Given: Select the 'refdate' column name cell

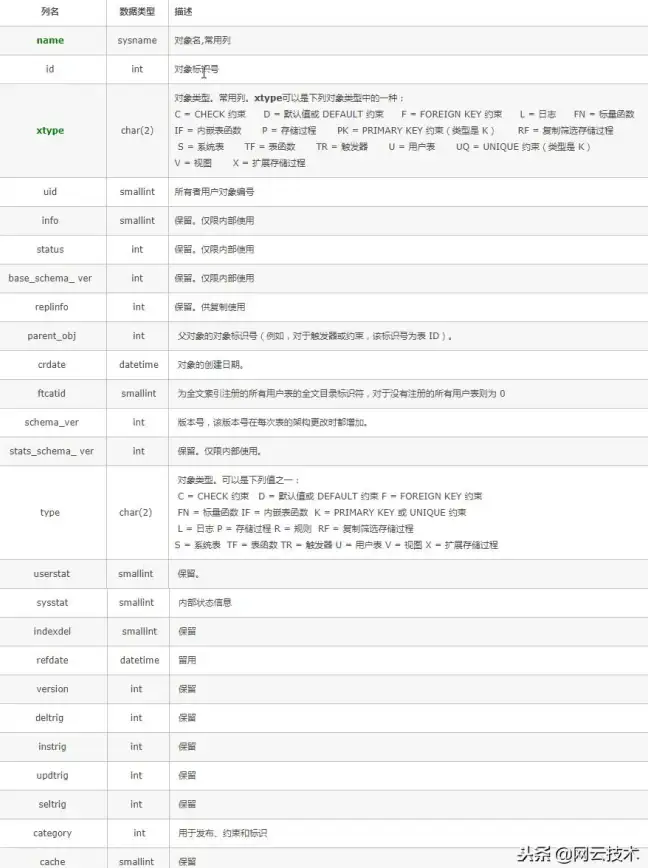Looking at the screenshot, I should coord(52,660).
